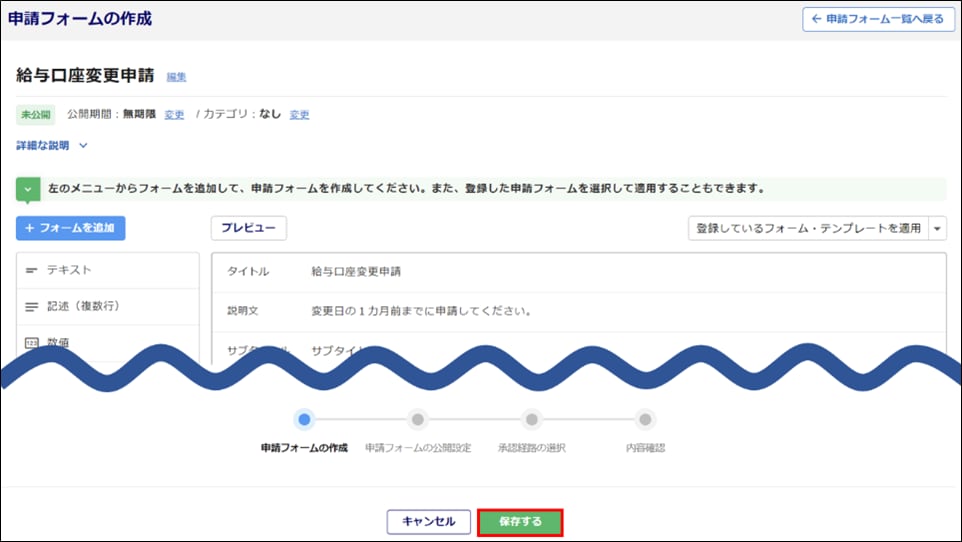Image resolution: width=962 pixels, height=542 pixels.
Task: Click the 申請フォームの公開設定 step circle
Action: [418, 420]
